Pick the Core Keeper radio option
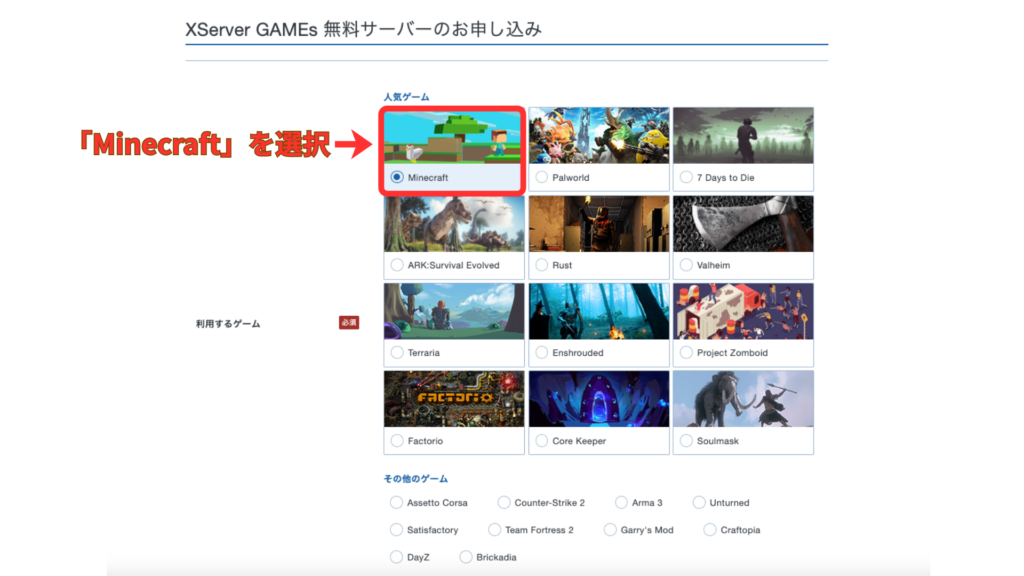 coord(542,441)
